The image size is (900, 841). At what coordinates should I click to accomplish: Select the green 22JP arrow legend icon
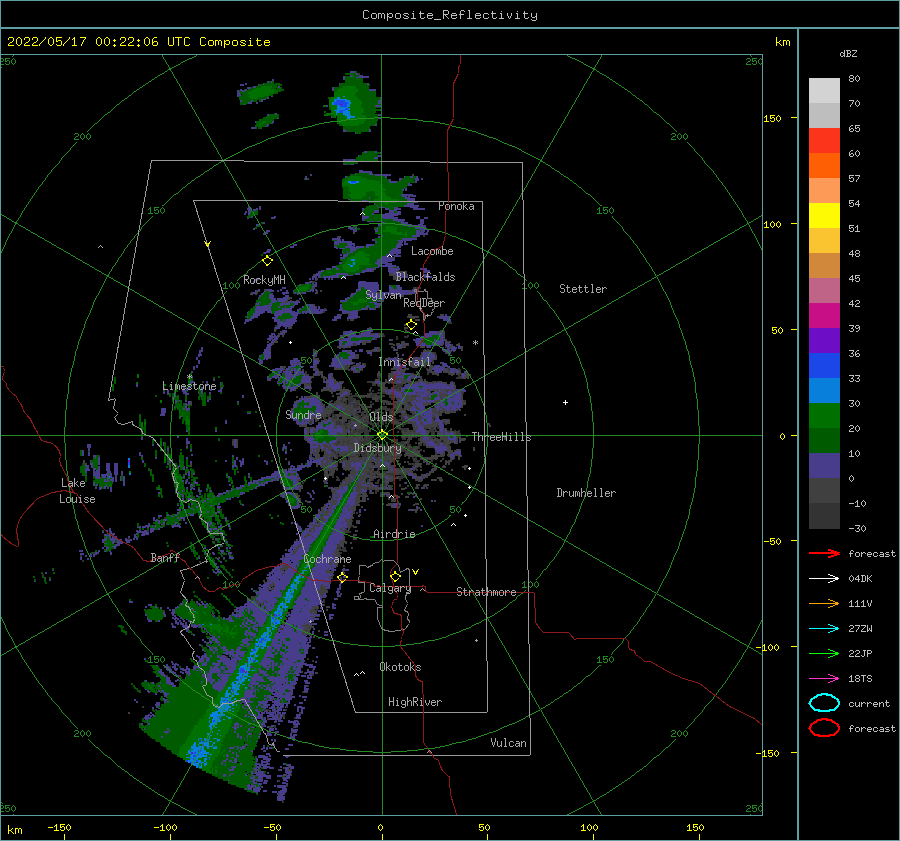click(824, 653)
